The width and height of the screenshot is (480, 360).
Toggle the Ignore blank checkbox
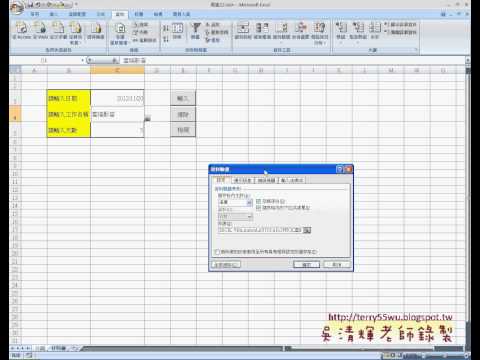(x=259, y=201)
